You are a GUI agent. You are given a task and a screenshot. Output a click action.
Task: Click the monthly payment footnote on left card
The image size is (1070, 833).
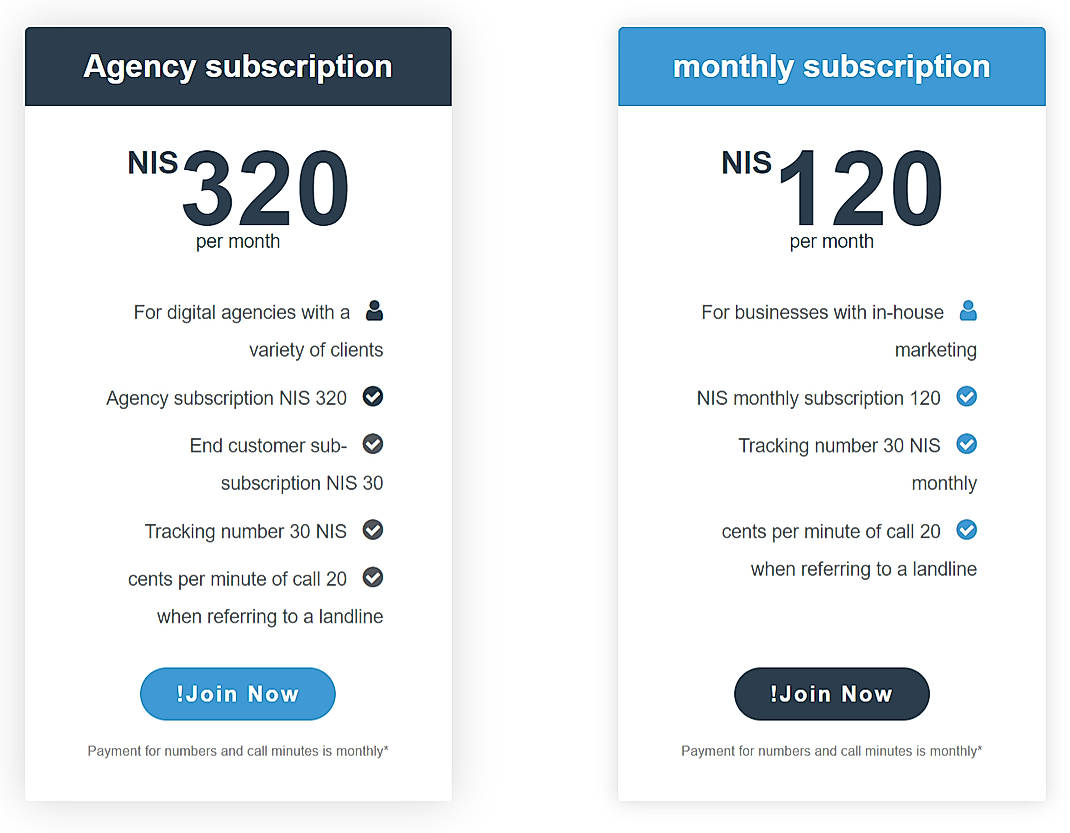pyautogui.click(x=237, y=750)
